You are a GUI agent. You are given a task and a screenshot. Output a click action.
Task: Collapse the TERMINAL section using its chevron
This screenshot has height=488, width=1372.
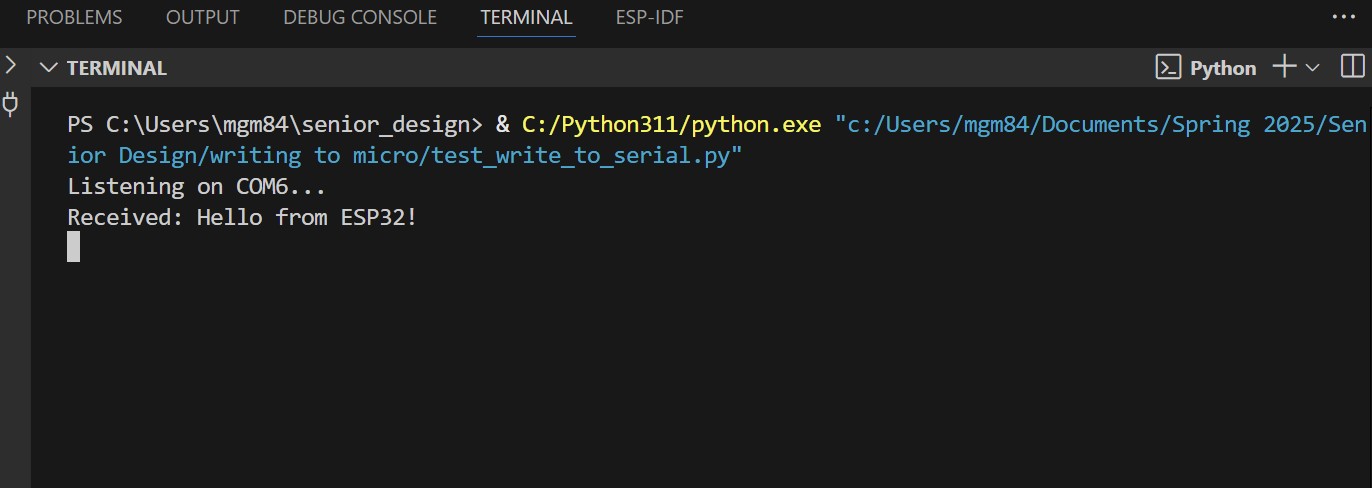(48, 68)
